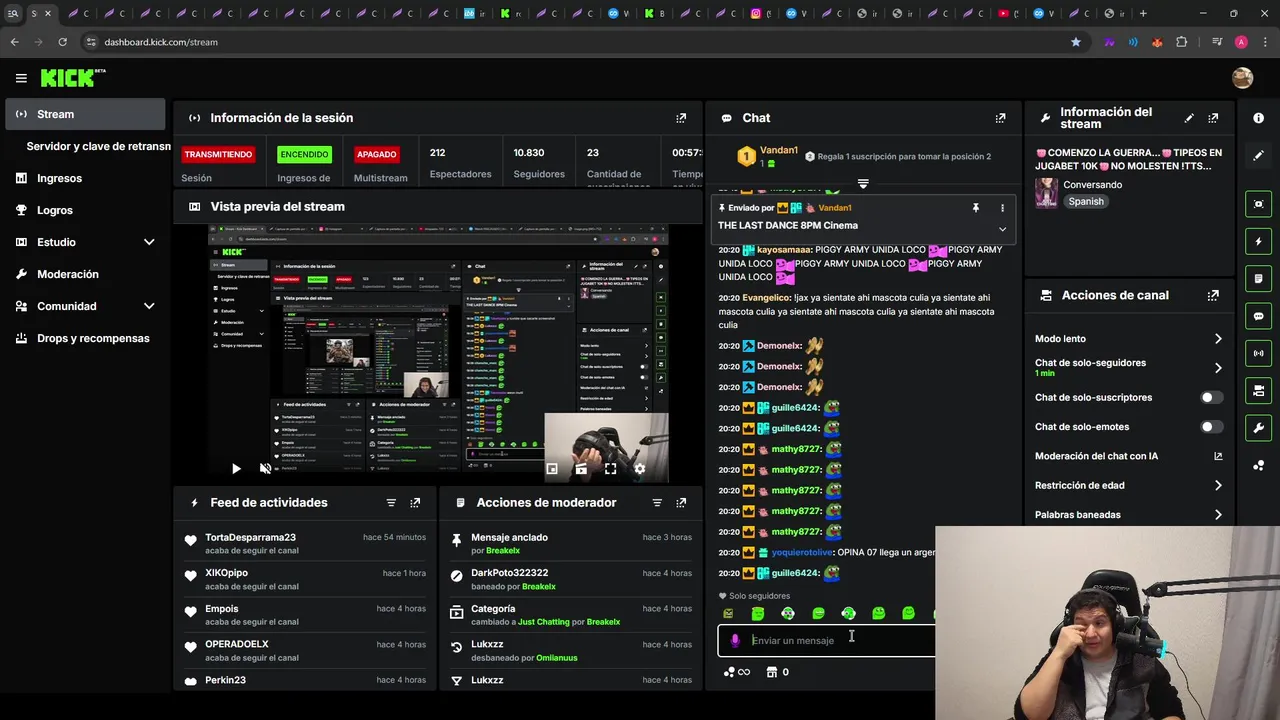Click Omilanuus in the moderator actions
The width and height of the screenshot is (1280, 720).
click(557, 658)
